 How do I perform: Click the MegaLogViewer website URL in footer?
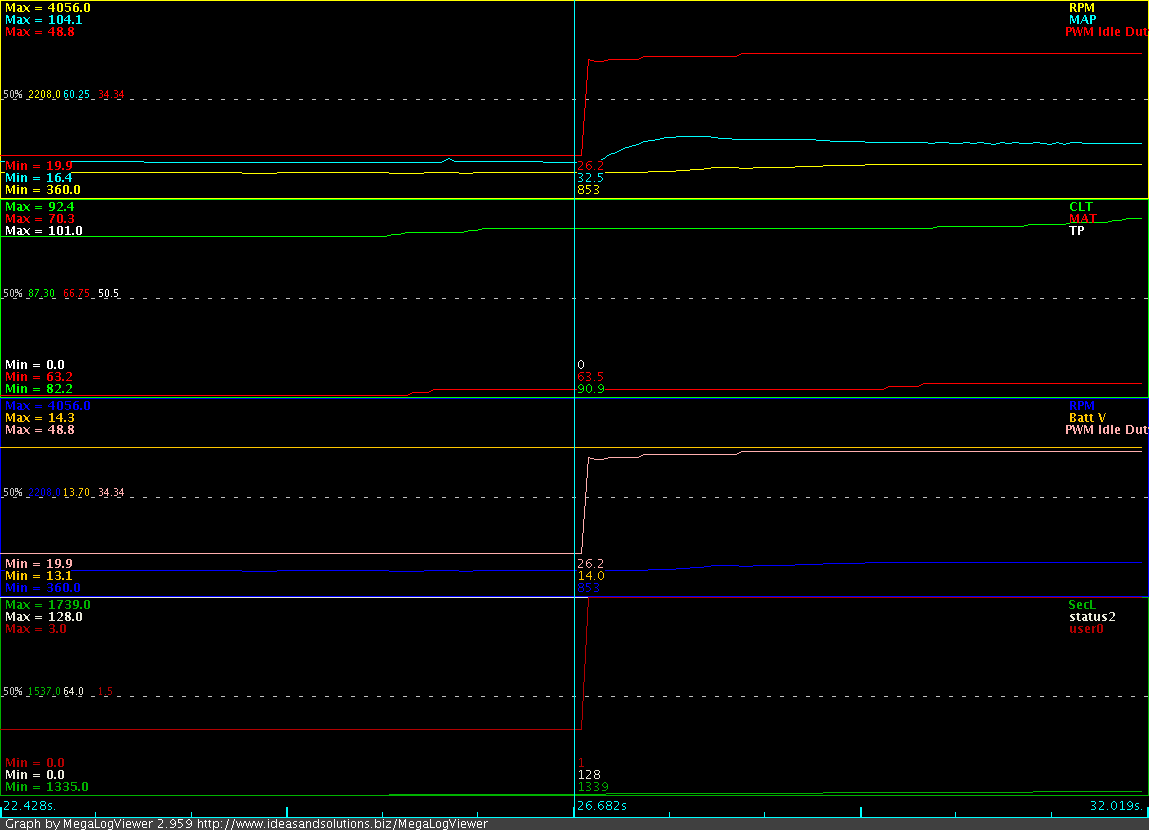(342, 824)
